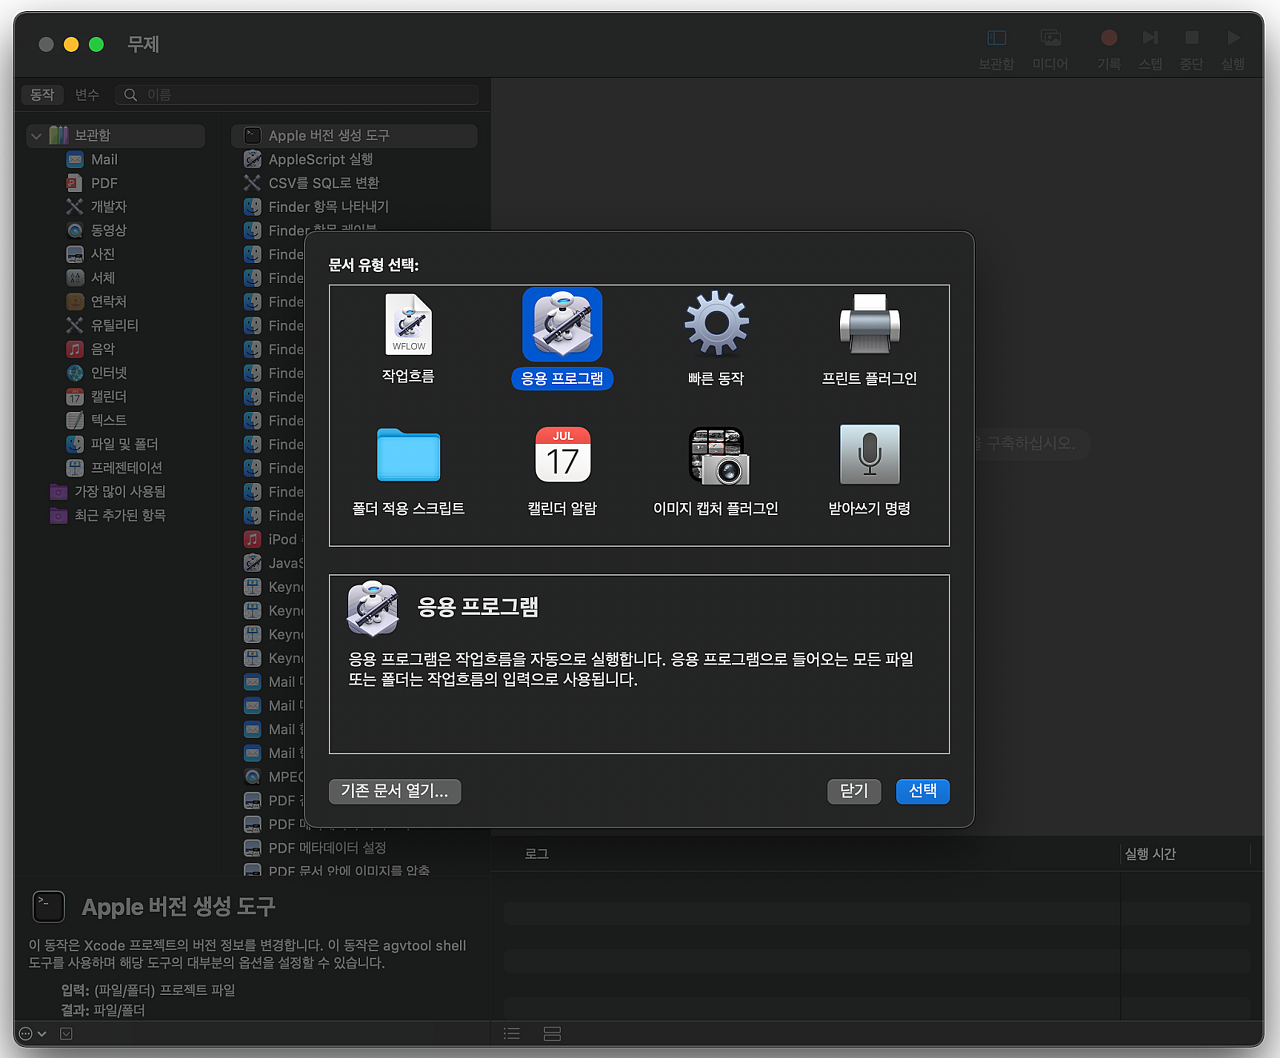Switch to the 동작 tab
Viewport: 1280px width, 1058px height.
coord(42,95)
